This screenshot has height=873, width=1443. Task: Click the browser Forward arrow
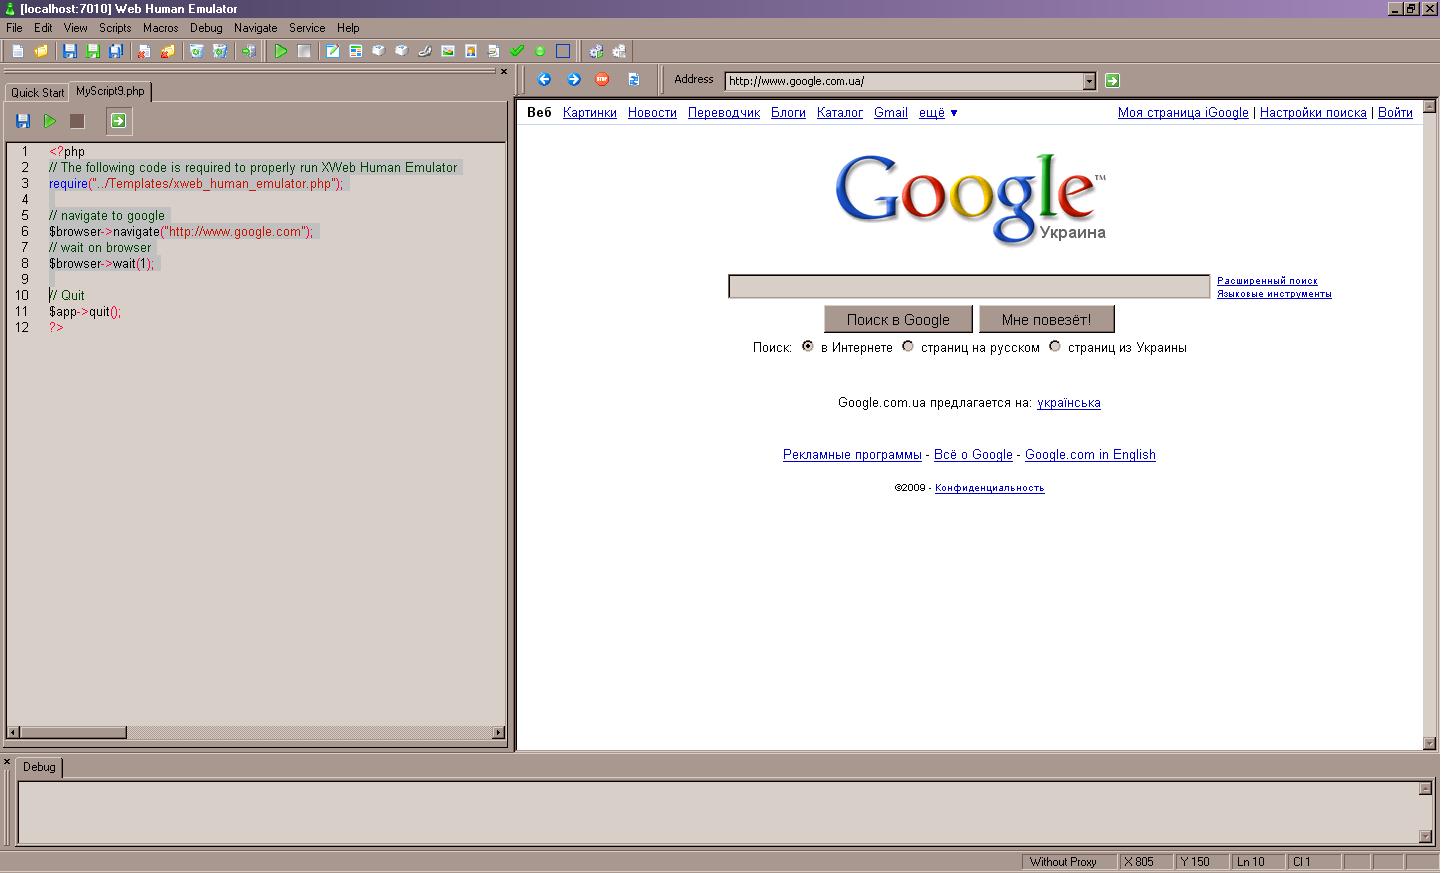pos(574,80)
